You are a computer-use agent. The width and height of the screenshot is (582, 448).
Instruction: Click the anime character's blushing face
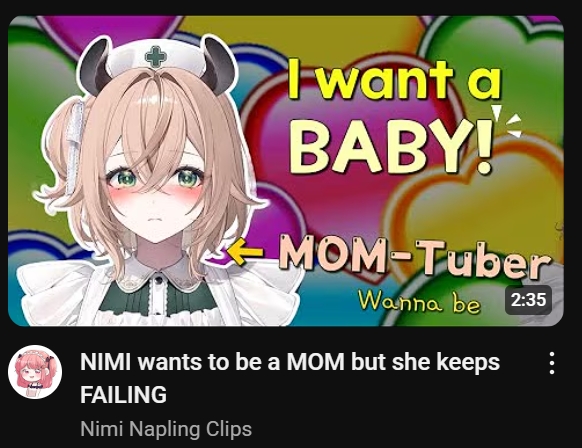pyautogui.click(x=155, y=193)
